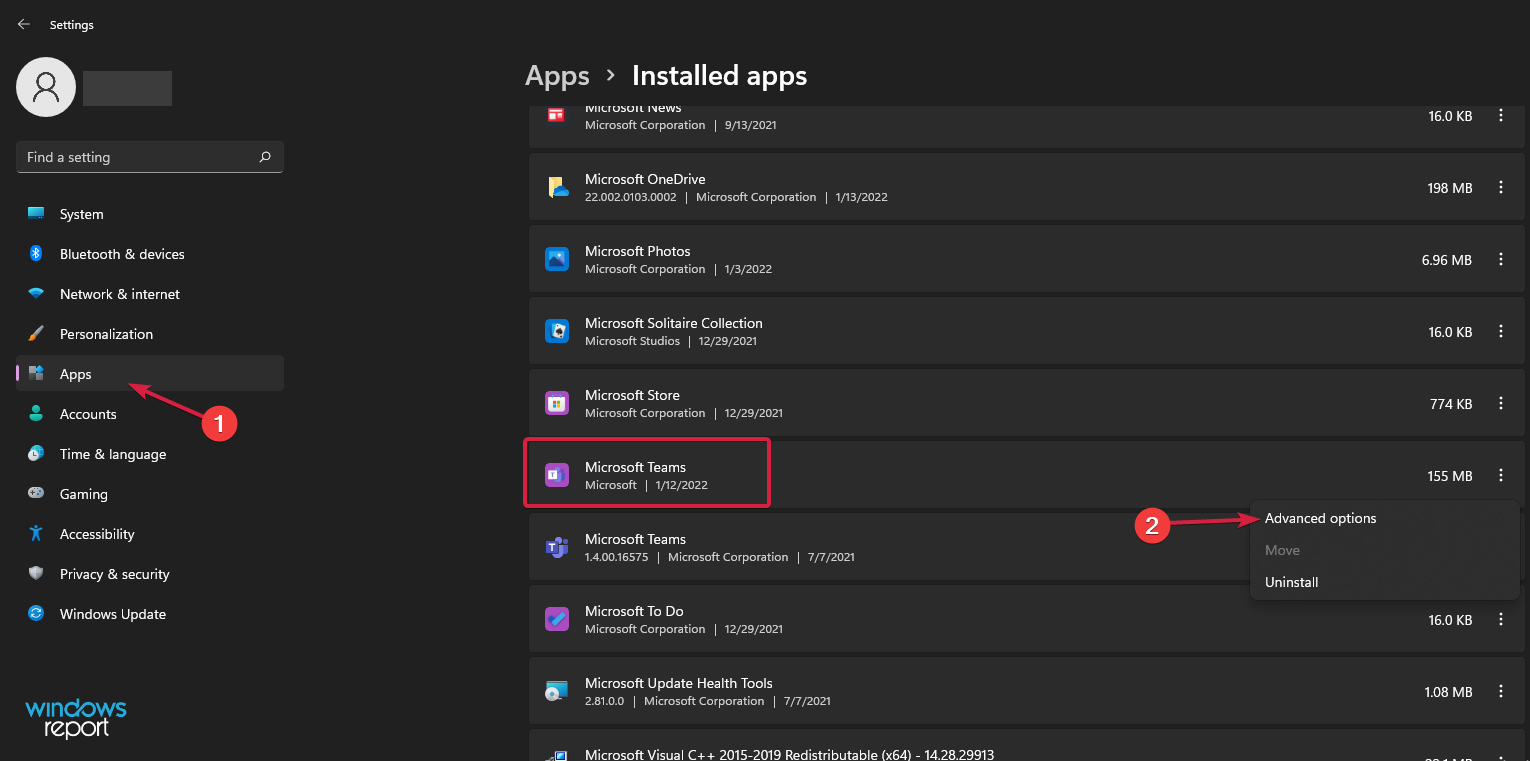This screenshot has height=761, width=1530.
Task: Open three-dot menu for Teams 155 MB
Action: pyautogui.click(x=1501, y=476)
